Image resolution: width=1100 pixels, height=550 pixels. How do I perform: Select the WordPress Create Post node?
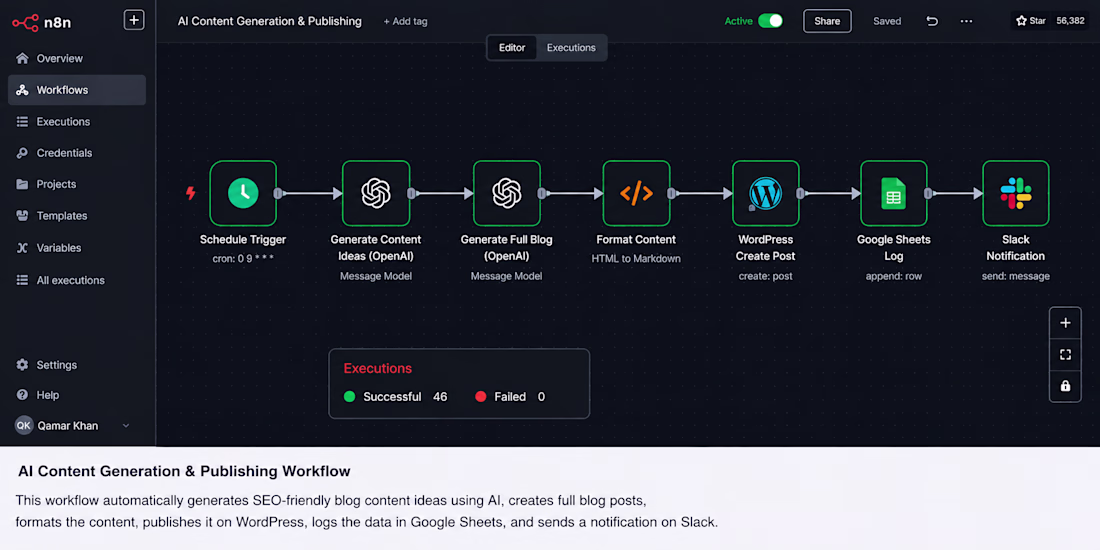[x=765, y=194]
